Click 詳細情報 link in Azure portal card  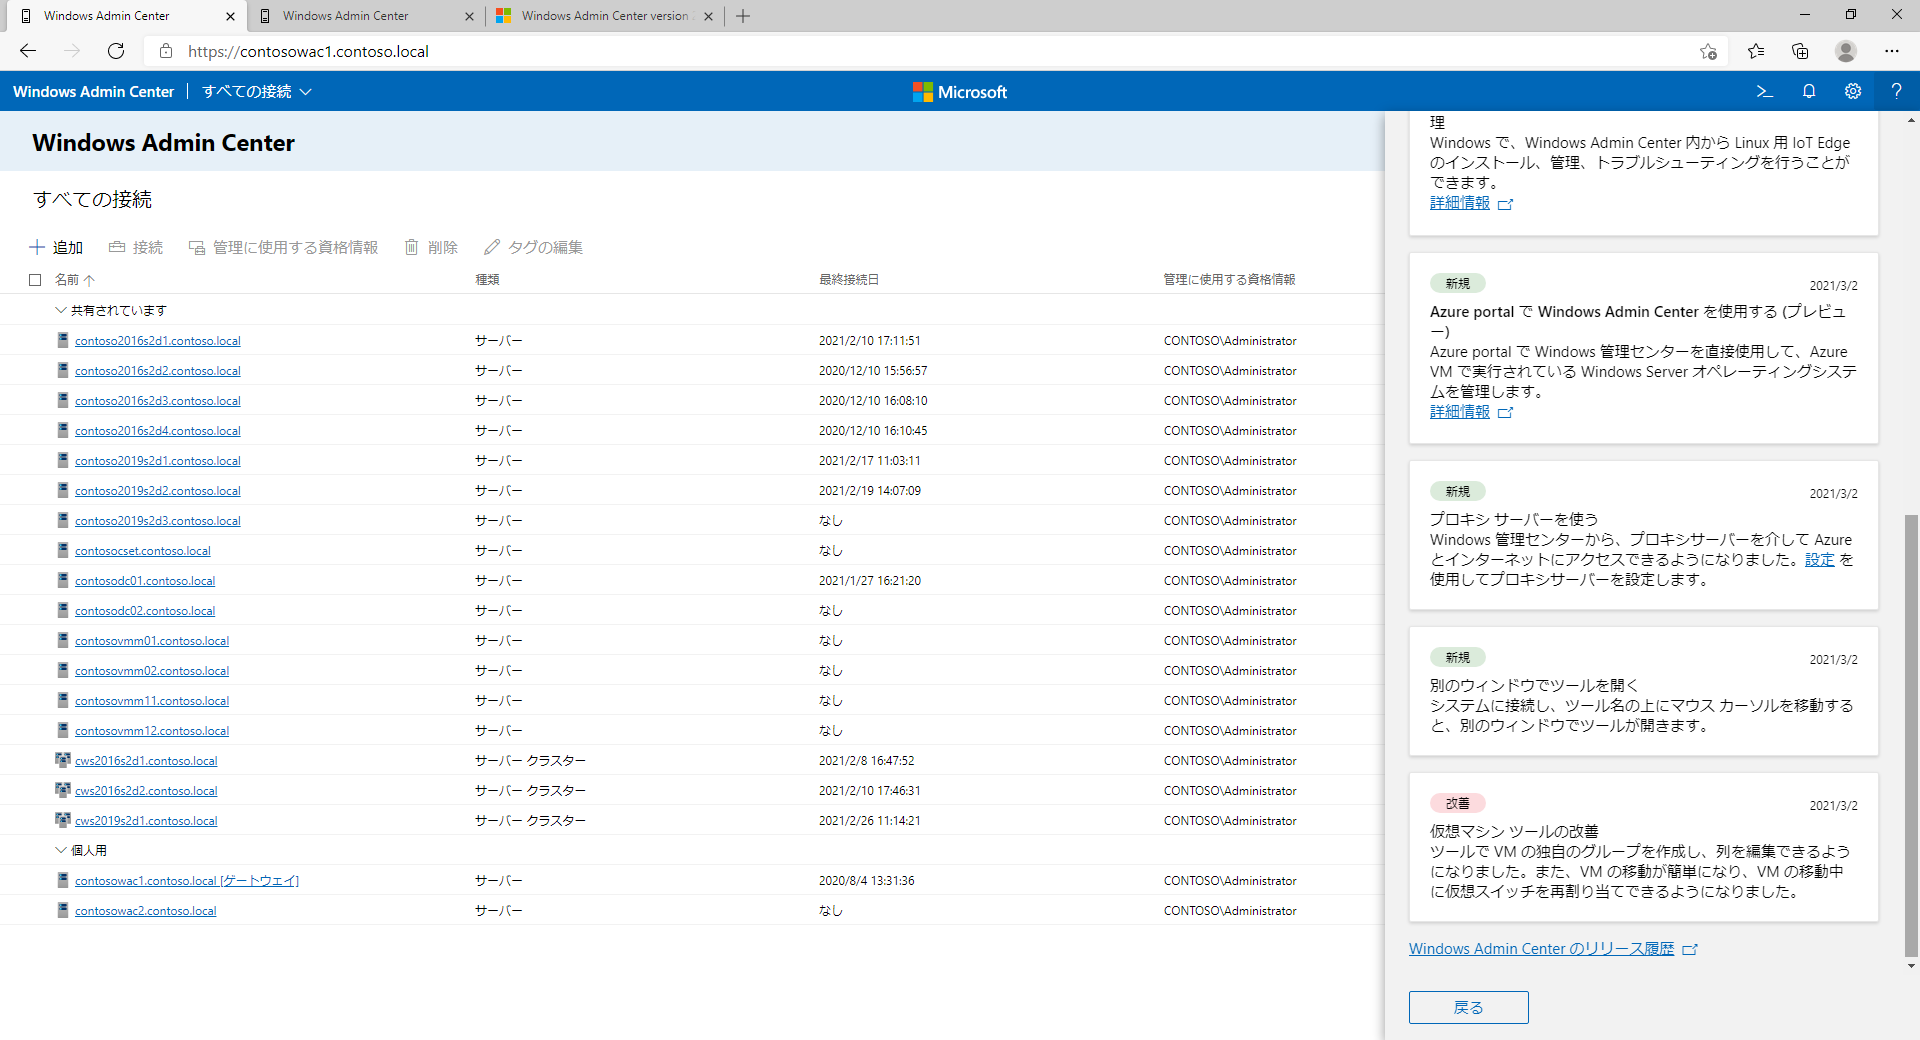click(1460, 412)
